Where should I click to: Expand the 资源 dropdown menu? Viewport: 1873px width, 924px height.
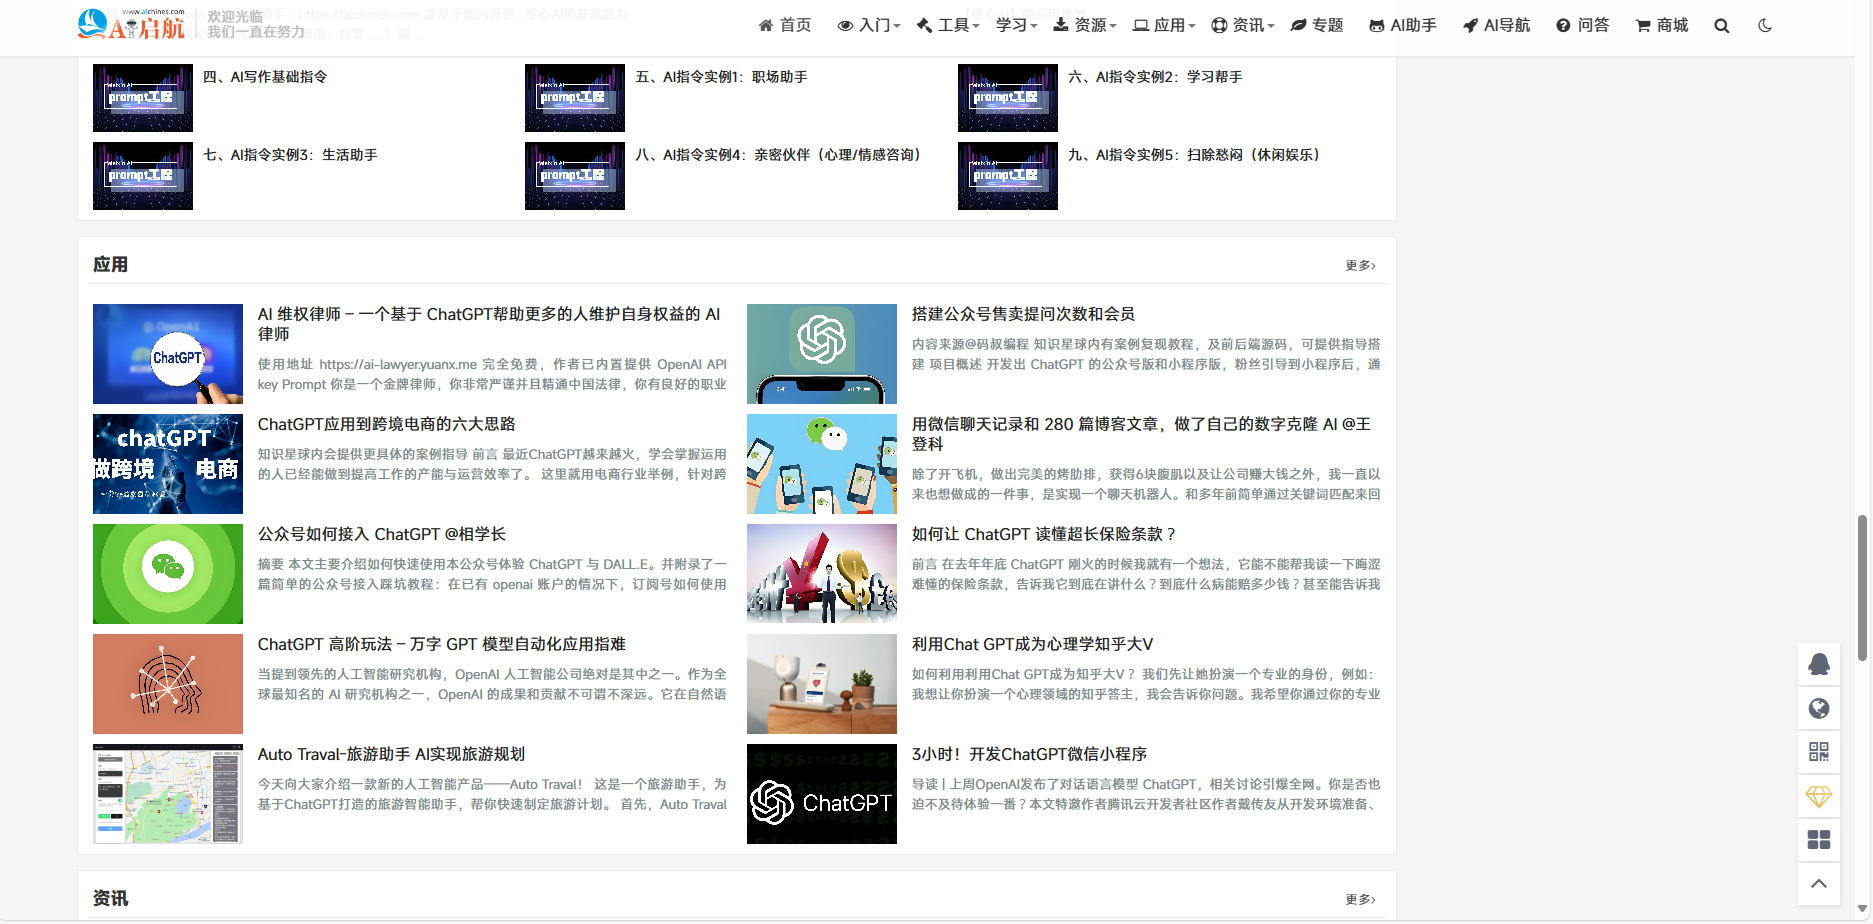pos(1084,25)
